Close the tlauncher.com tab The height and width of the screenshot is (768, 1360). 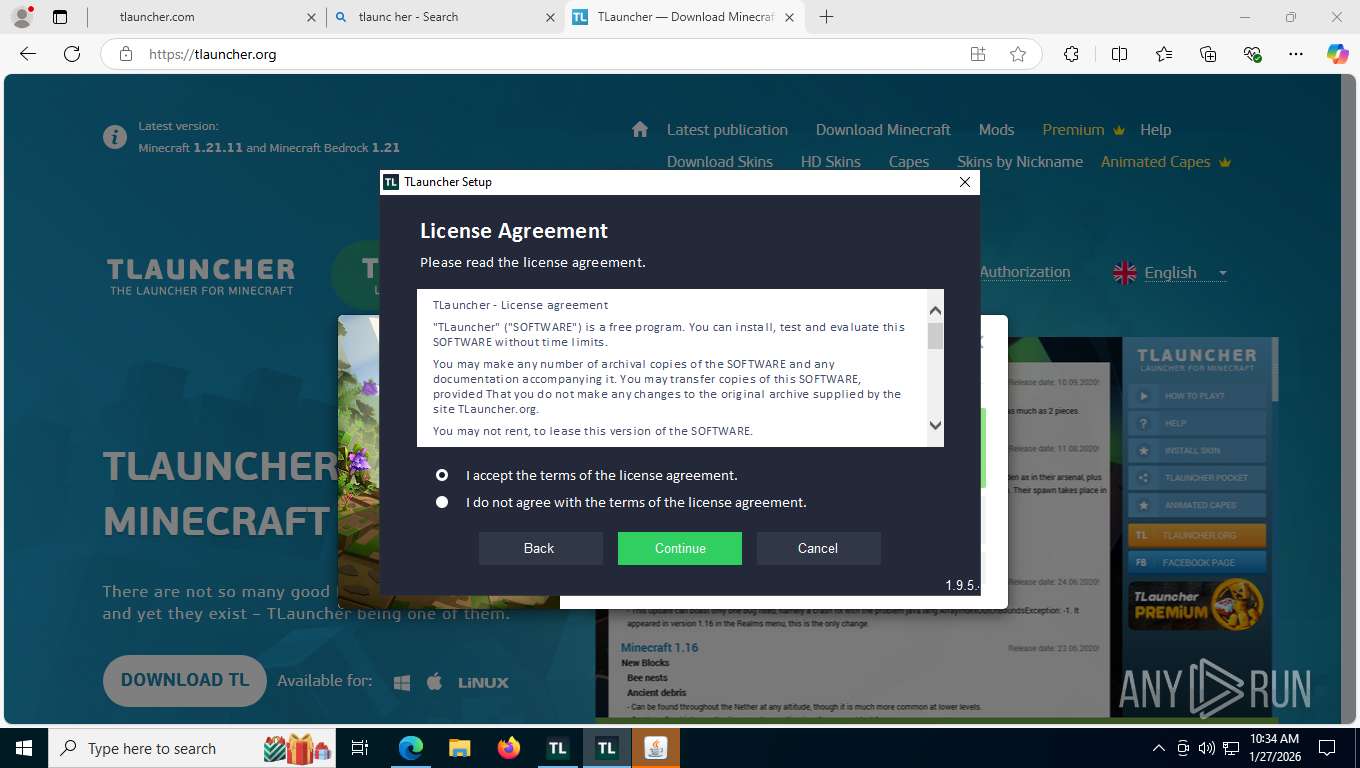311,17
